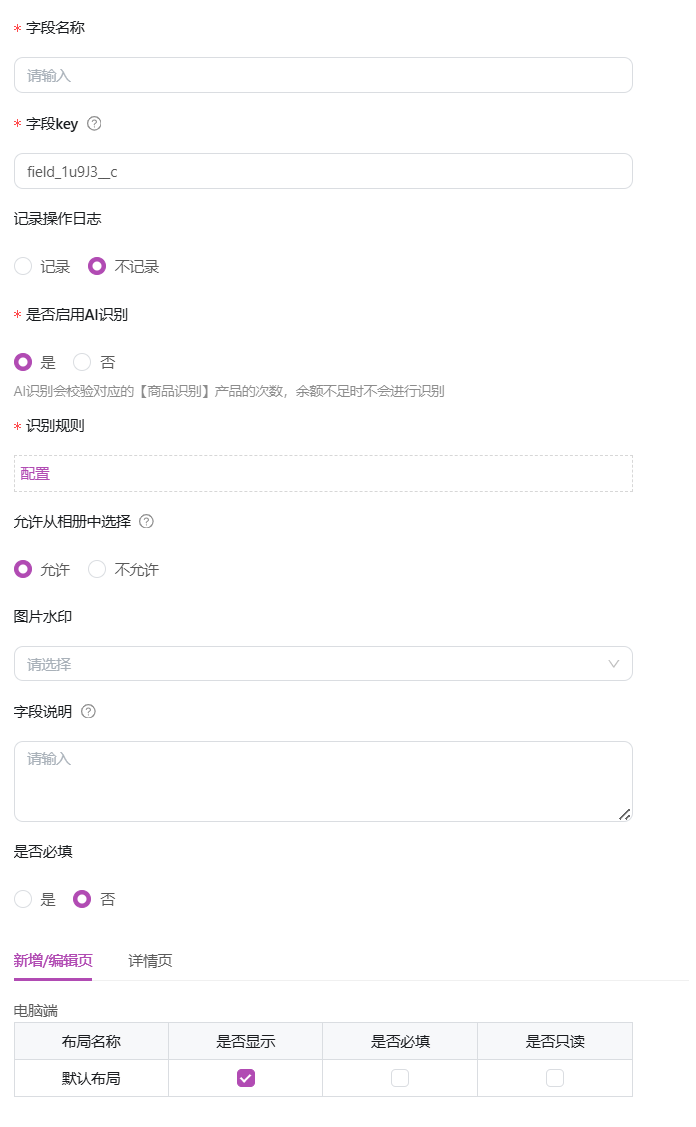The width and height of the screenshot is (696, 1127).
Task: Click resize handle of 字段说明 textarea
Action: tap(625, 814)
